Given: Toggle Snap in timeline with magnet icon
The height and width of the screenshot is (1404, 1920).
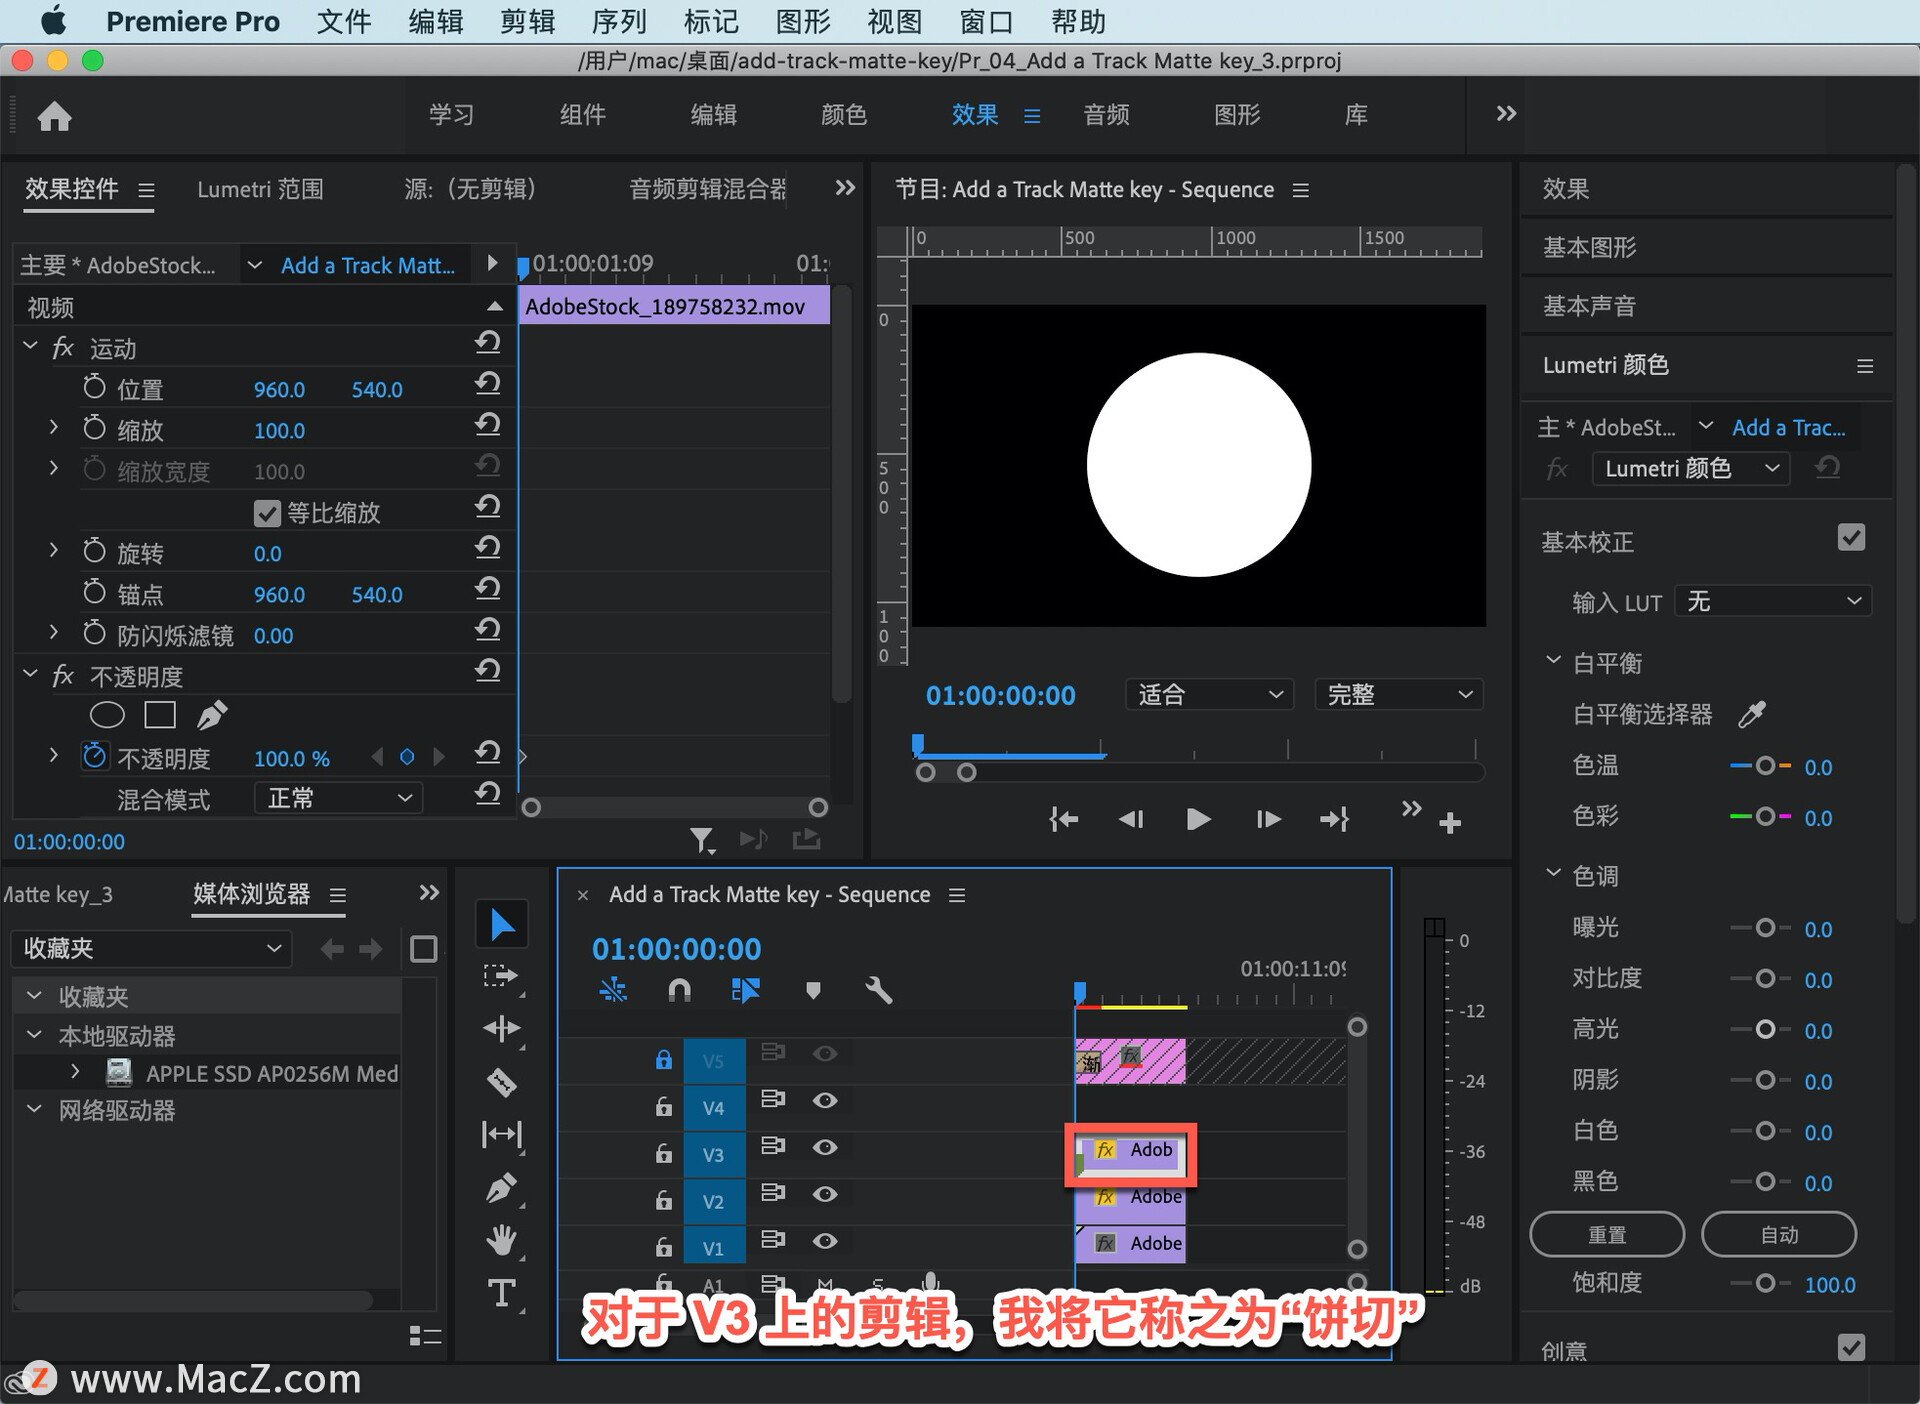Looking at the screenshot, I should pos(679,990).
